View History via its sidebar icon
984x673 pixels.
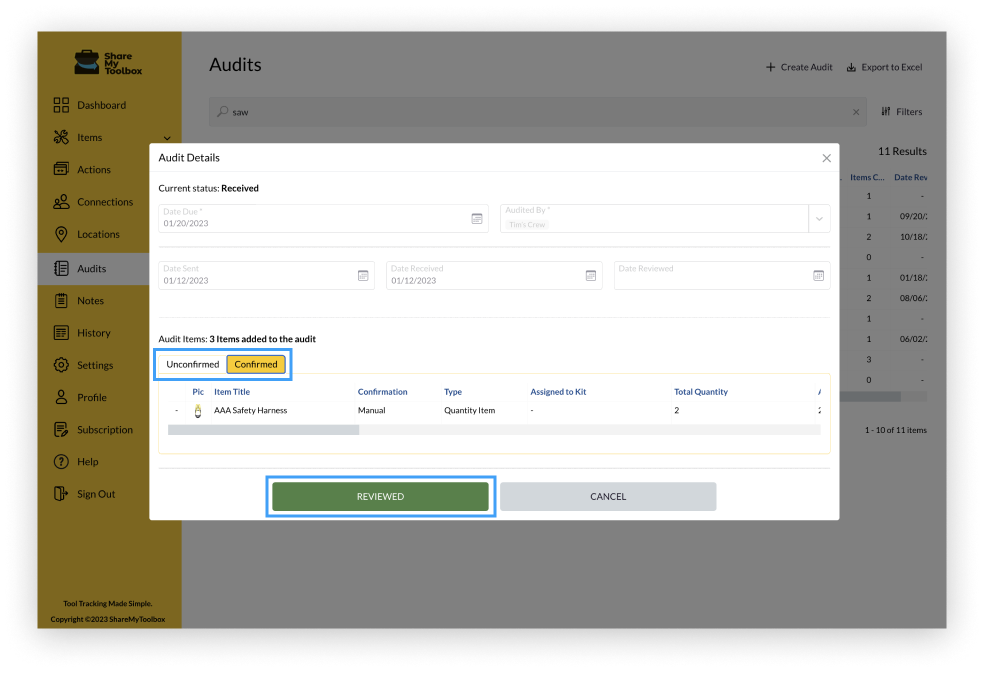click(60, 332)
